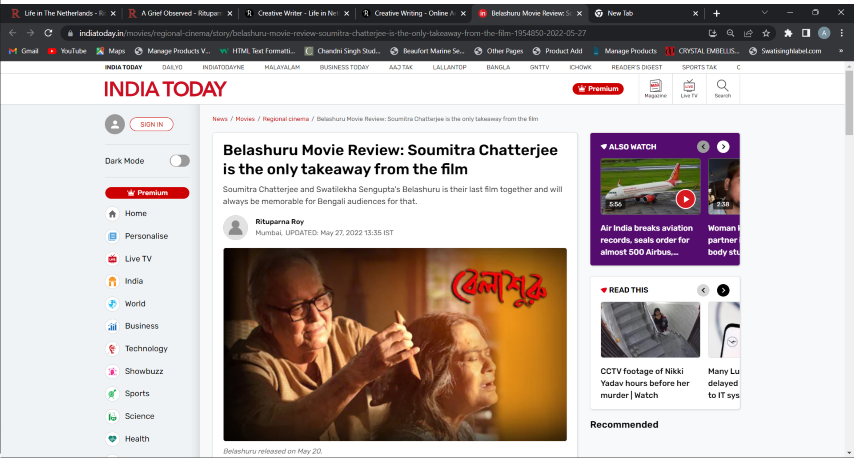Switch to Life in The Netherlands tab
This screenshot has width=854, height=458.
[63, 13]
